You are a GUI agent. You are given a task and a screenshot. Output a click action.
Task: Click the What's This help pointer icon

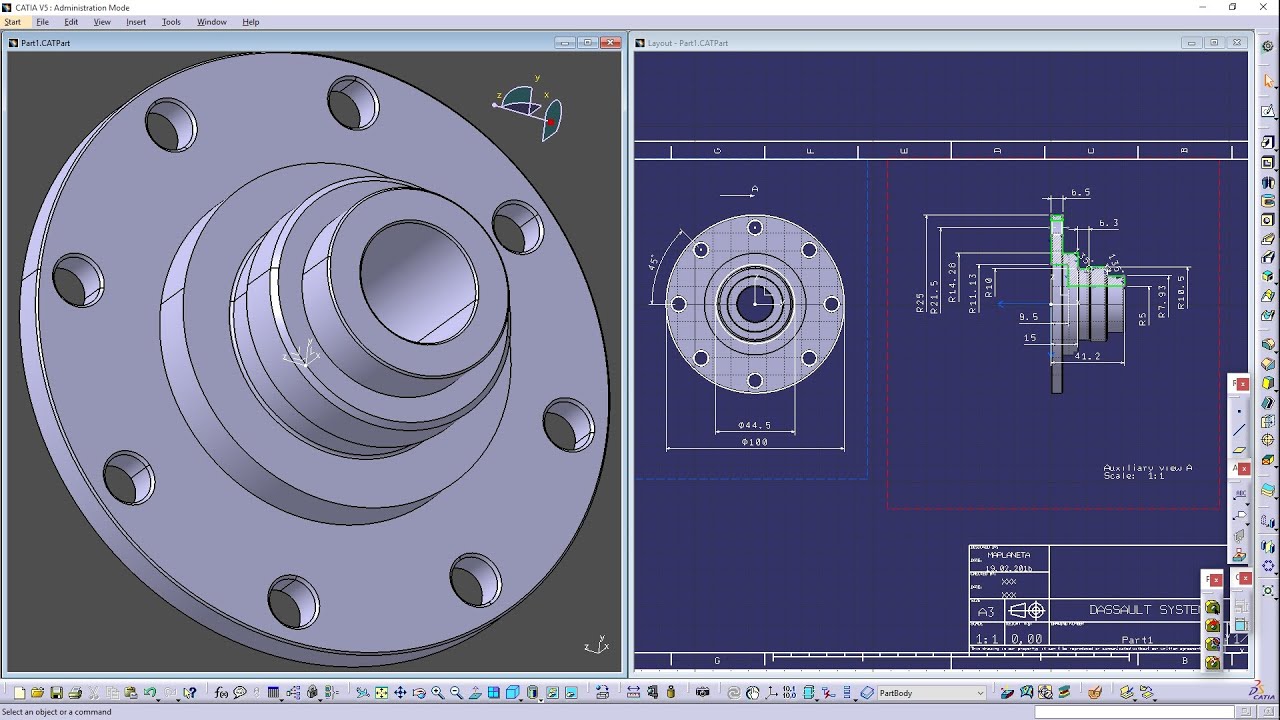point(189,692)
